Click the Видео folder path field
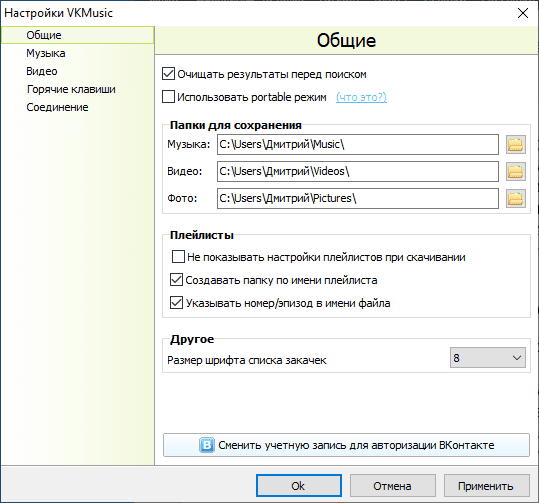The width and height of the screenshot is (539, 503). (358, 171)
